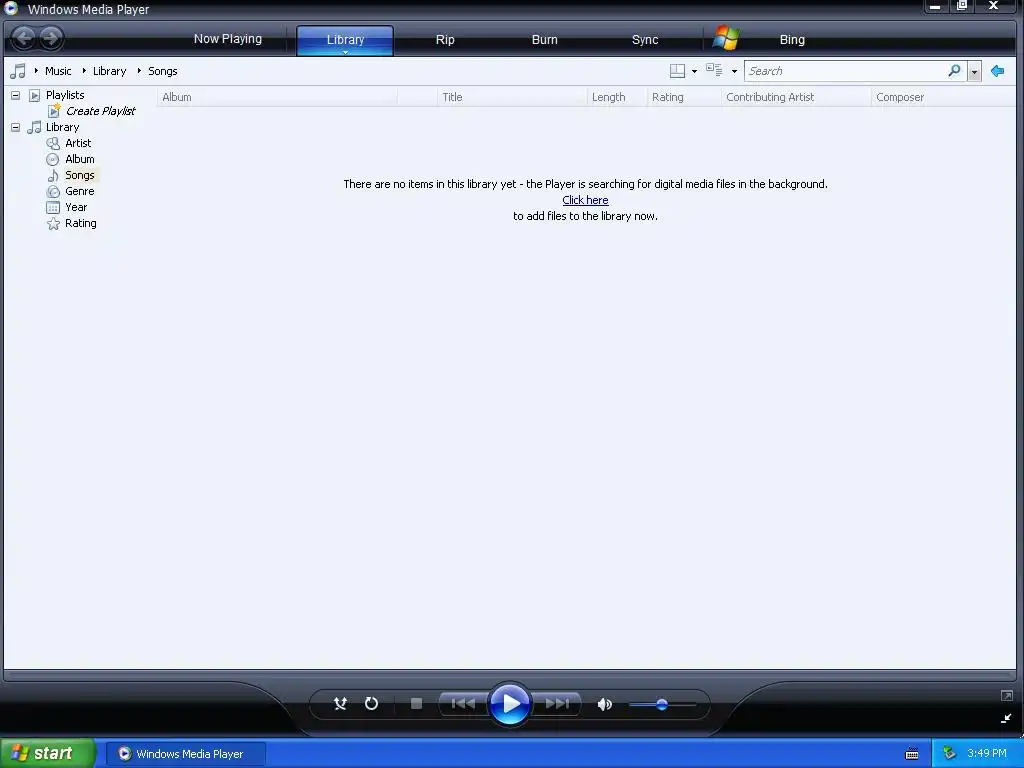This screenshot has width=1024, height=768.
Task: Open the Rip tab
Action: pyautogui.click(x=445, y=40)
